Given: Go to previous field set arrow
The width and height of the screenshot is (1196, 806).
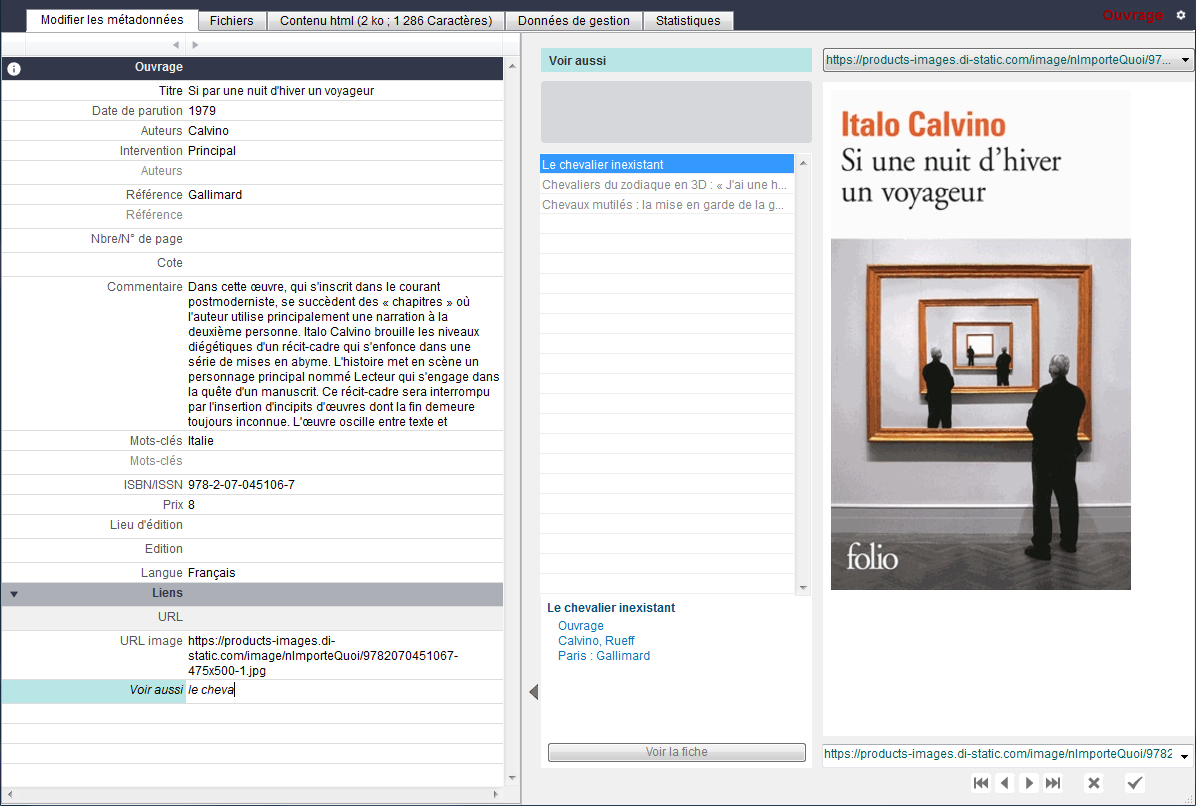Looking at the screenshot, I should coord(176,45).
